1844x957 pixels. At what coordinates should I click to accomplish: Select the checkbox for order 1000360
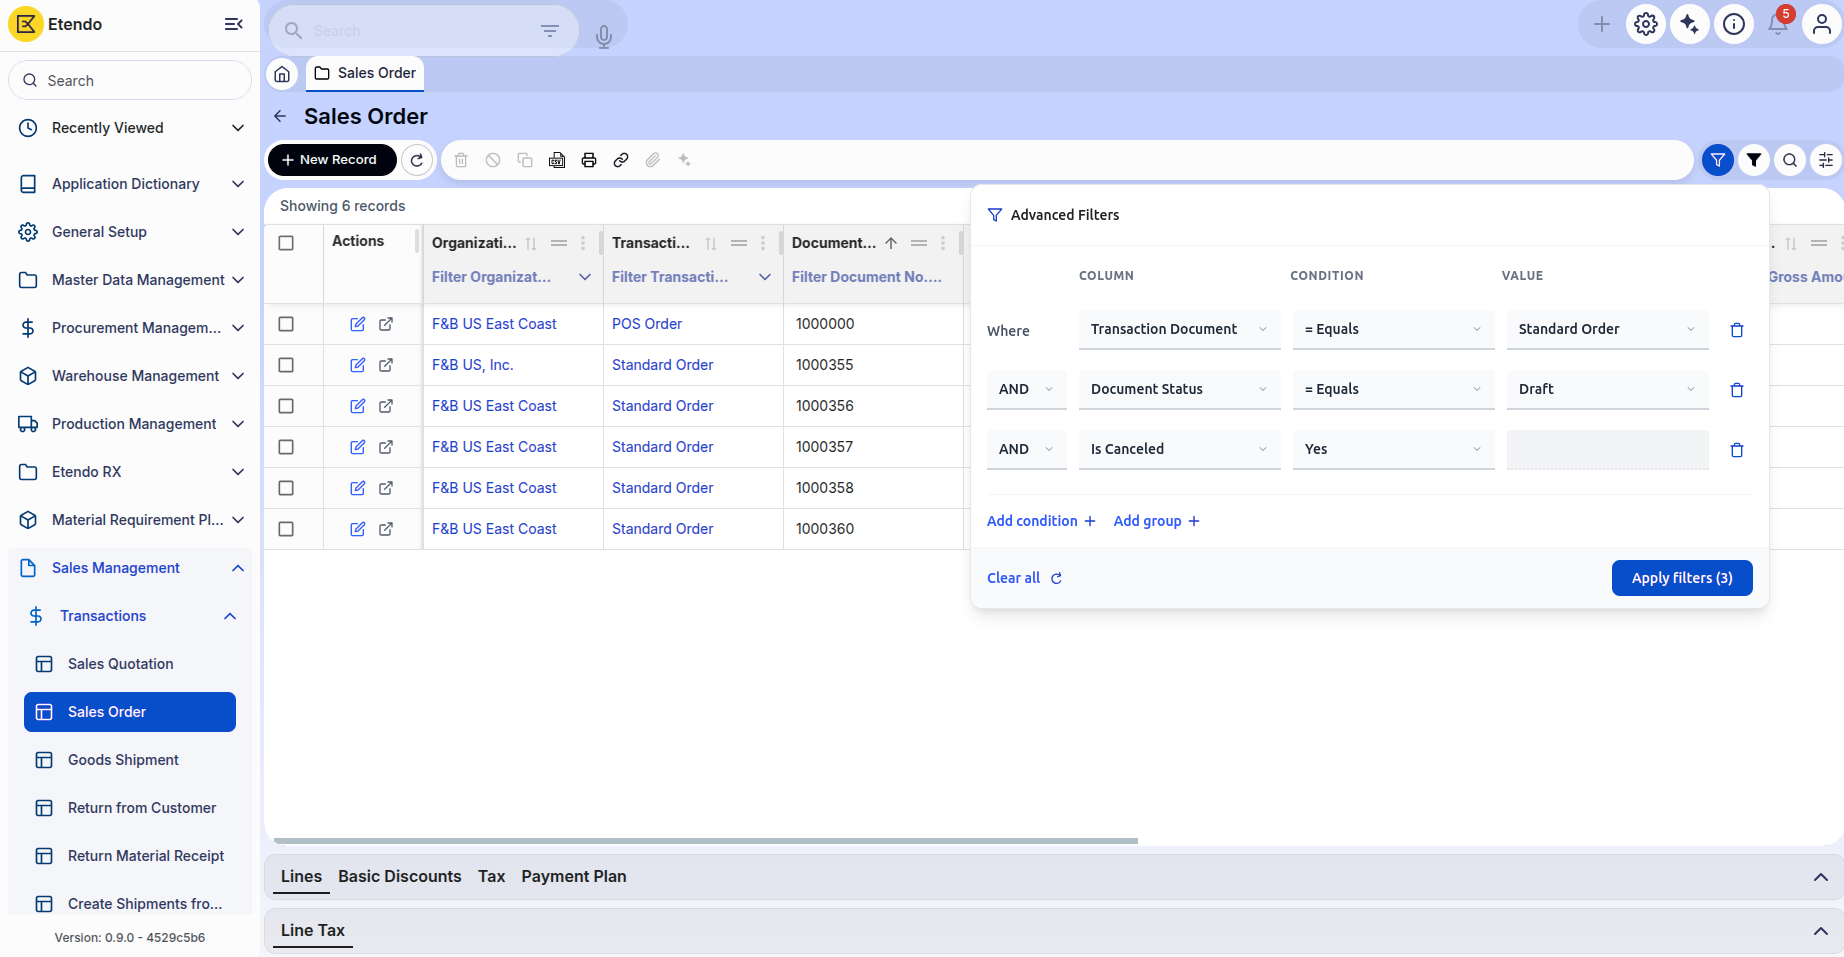pyautogui.click(x=286, y=529)
